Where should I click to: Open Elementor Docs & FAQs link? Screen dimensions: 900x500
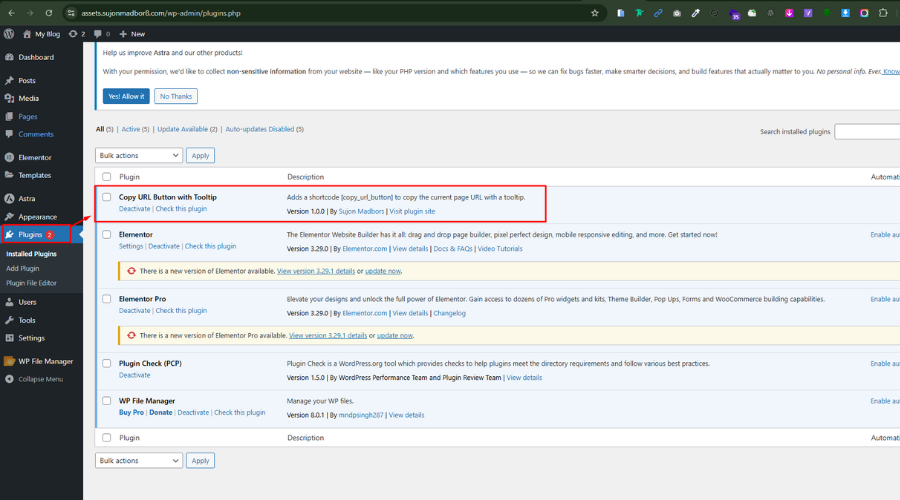click(x=453, y=249)
